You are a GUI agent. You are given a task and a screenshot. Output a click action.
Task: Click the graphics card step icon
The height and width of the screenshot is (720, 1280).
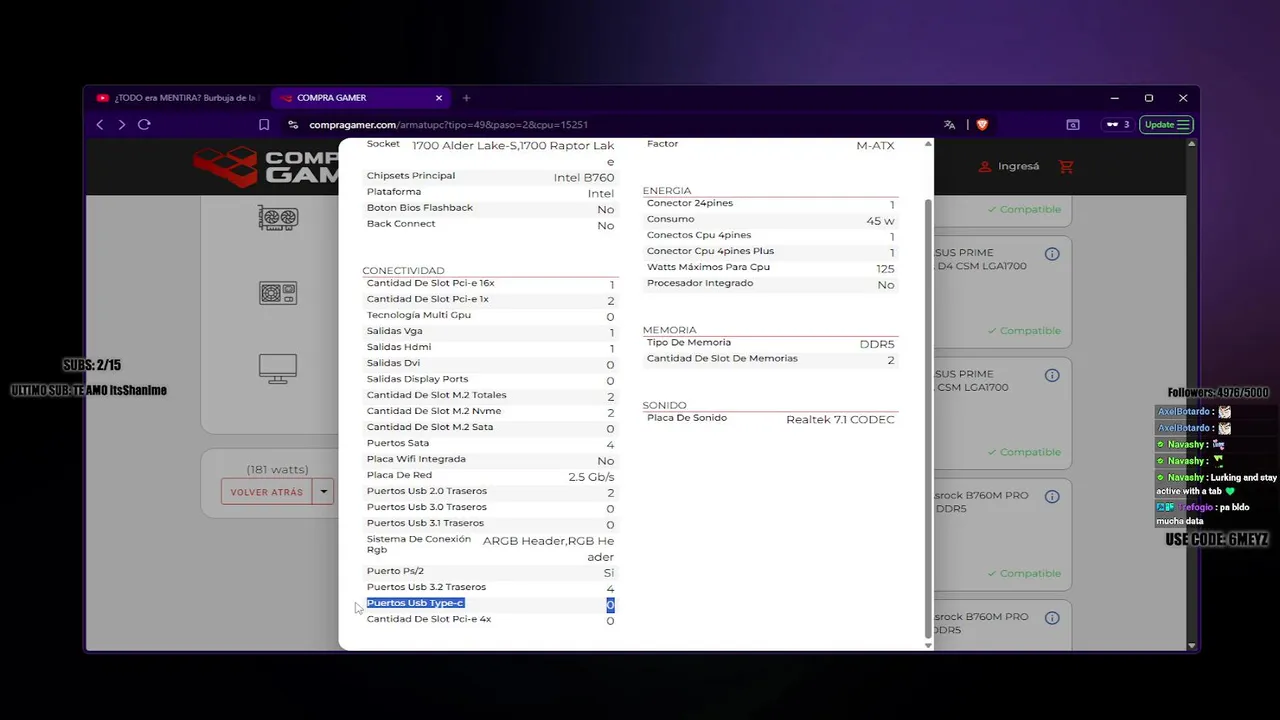tap(278, 218)
